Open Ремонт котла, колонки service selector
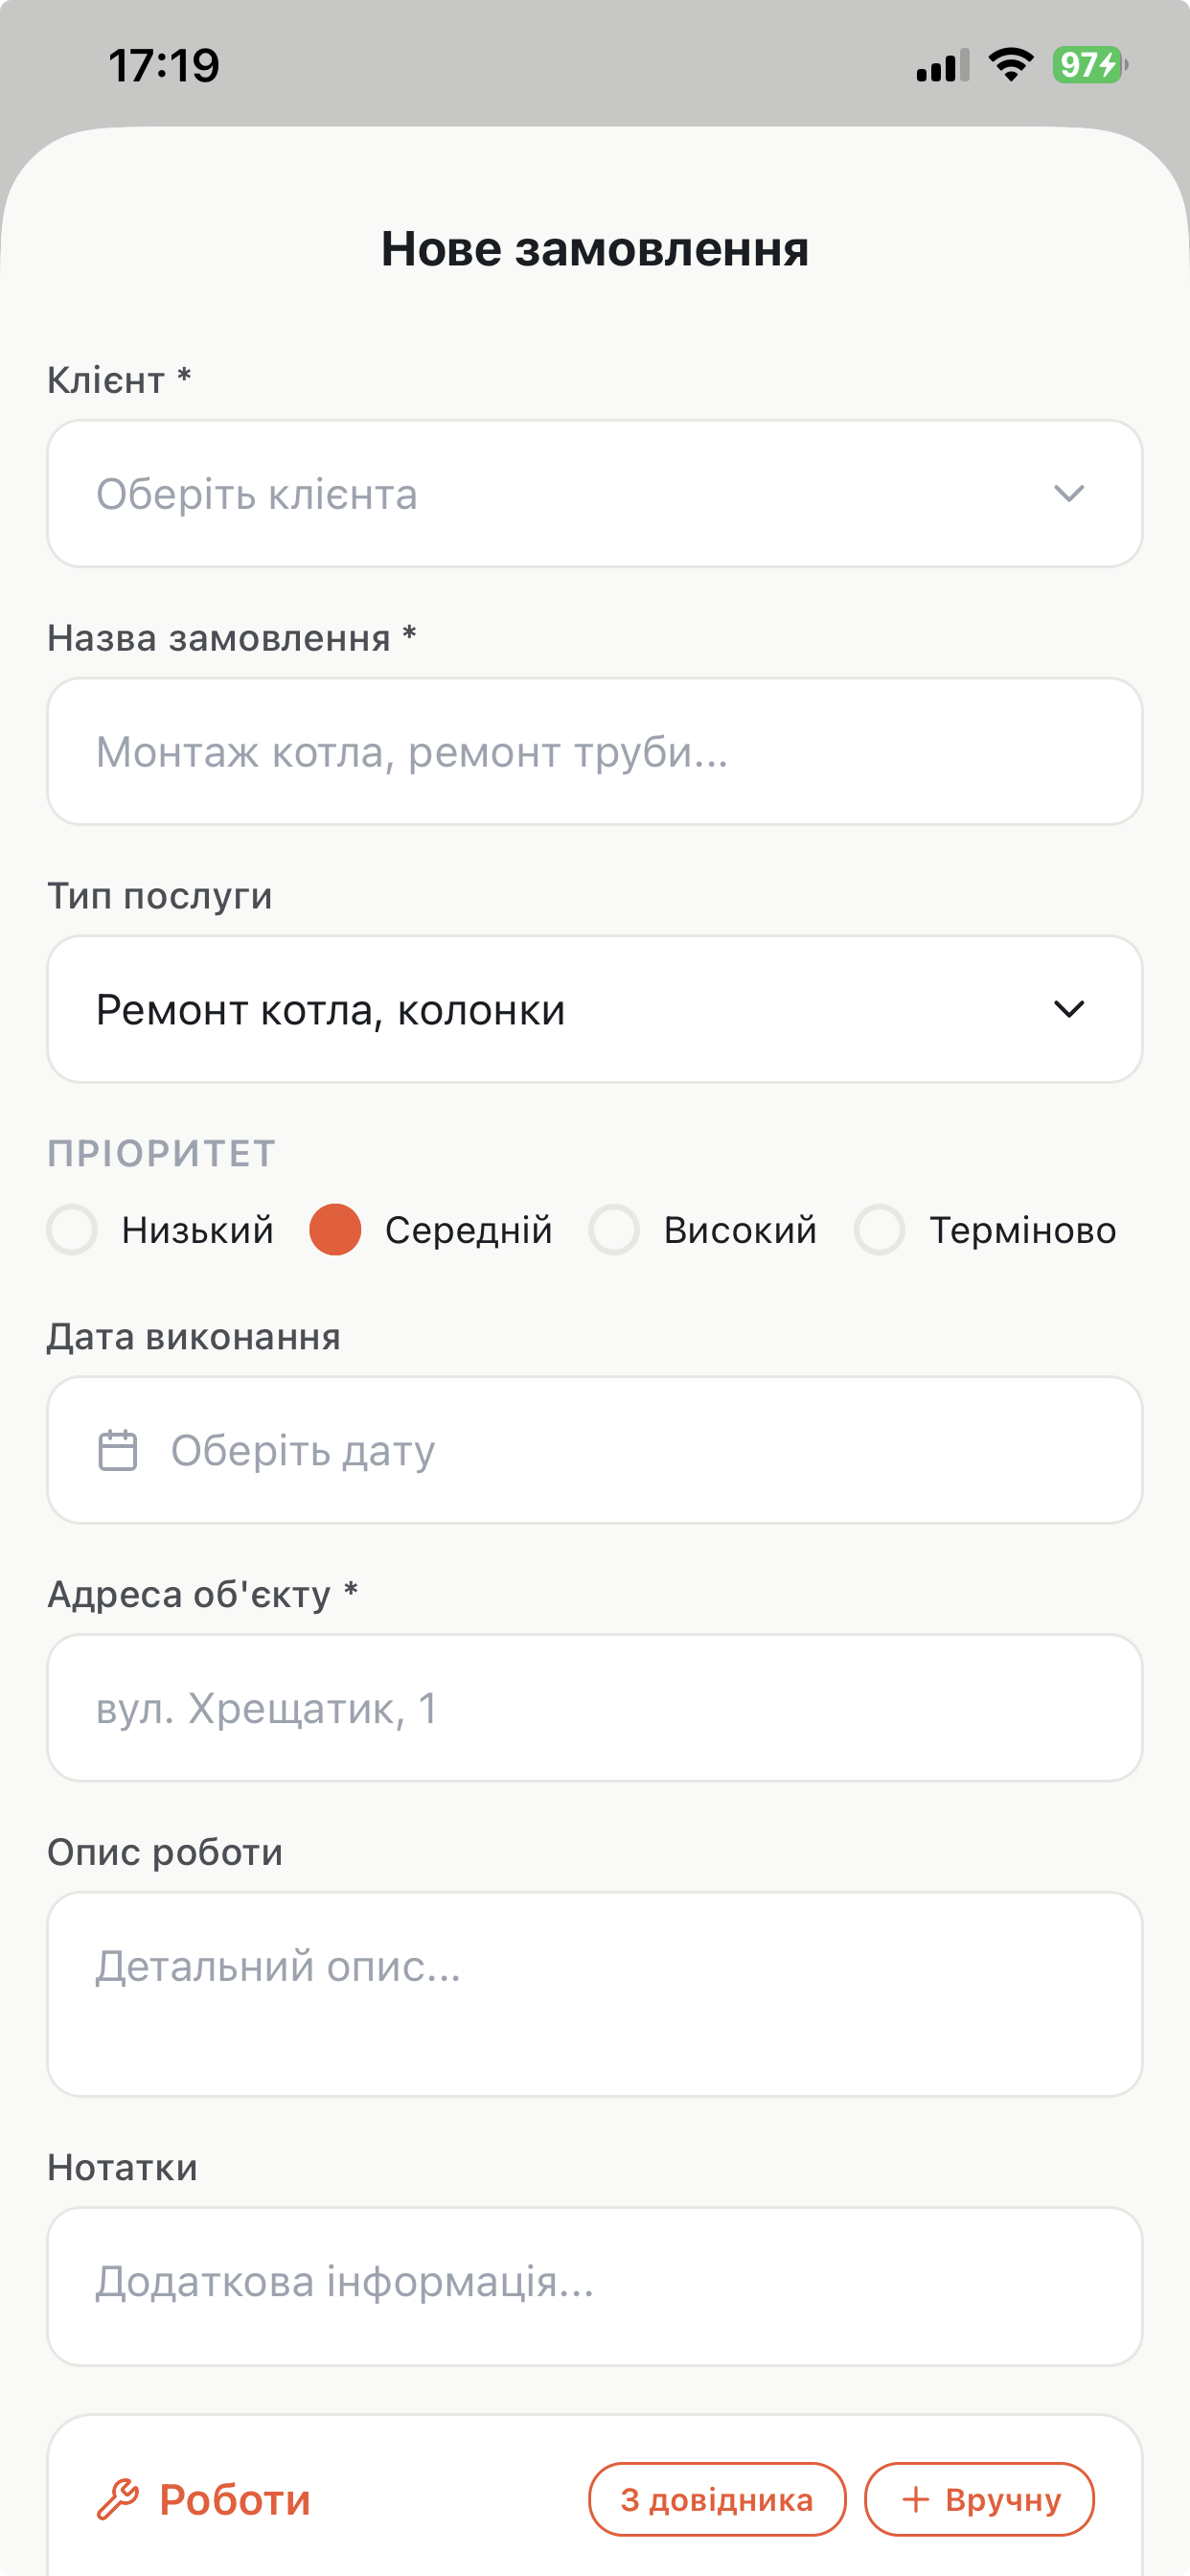1190x2576 pixels. pyautogui.click(x=595, y=1009)
